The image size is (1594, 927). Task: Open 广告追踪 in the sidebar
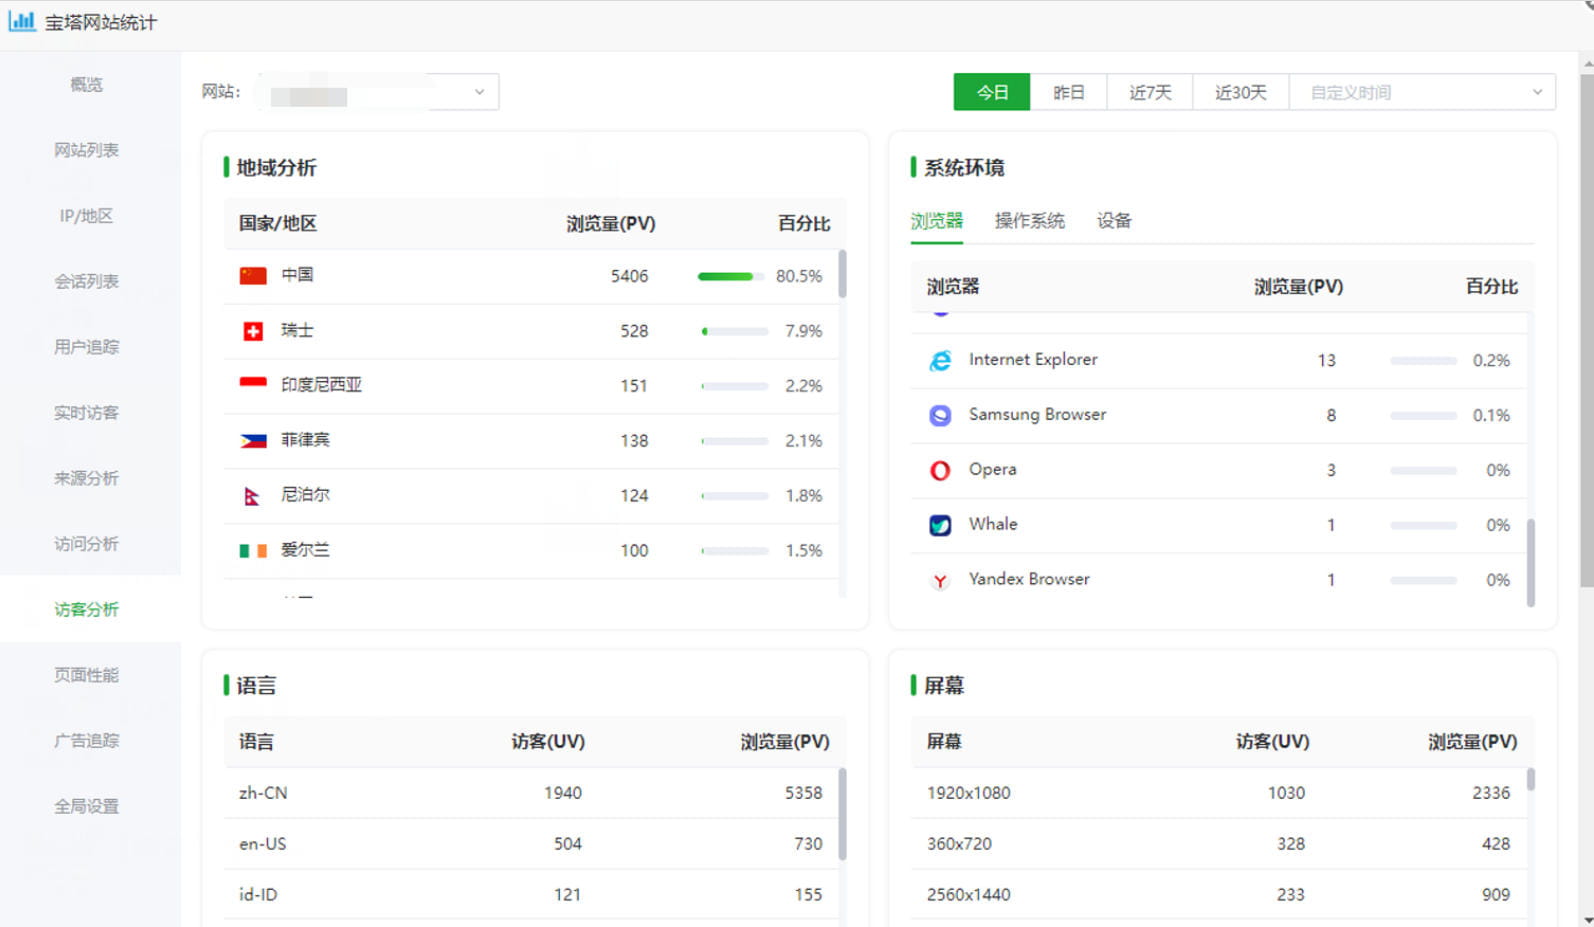(86, 741)
